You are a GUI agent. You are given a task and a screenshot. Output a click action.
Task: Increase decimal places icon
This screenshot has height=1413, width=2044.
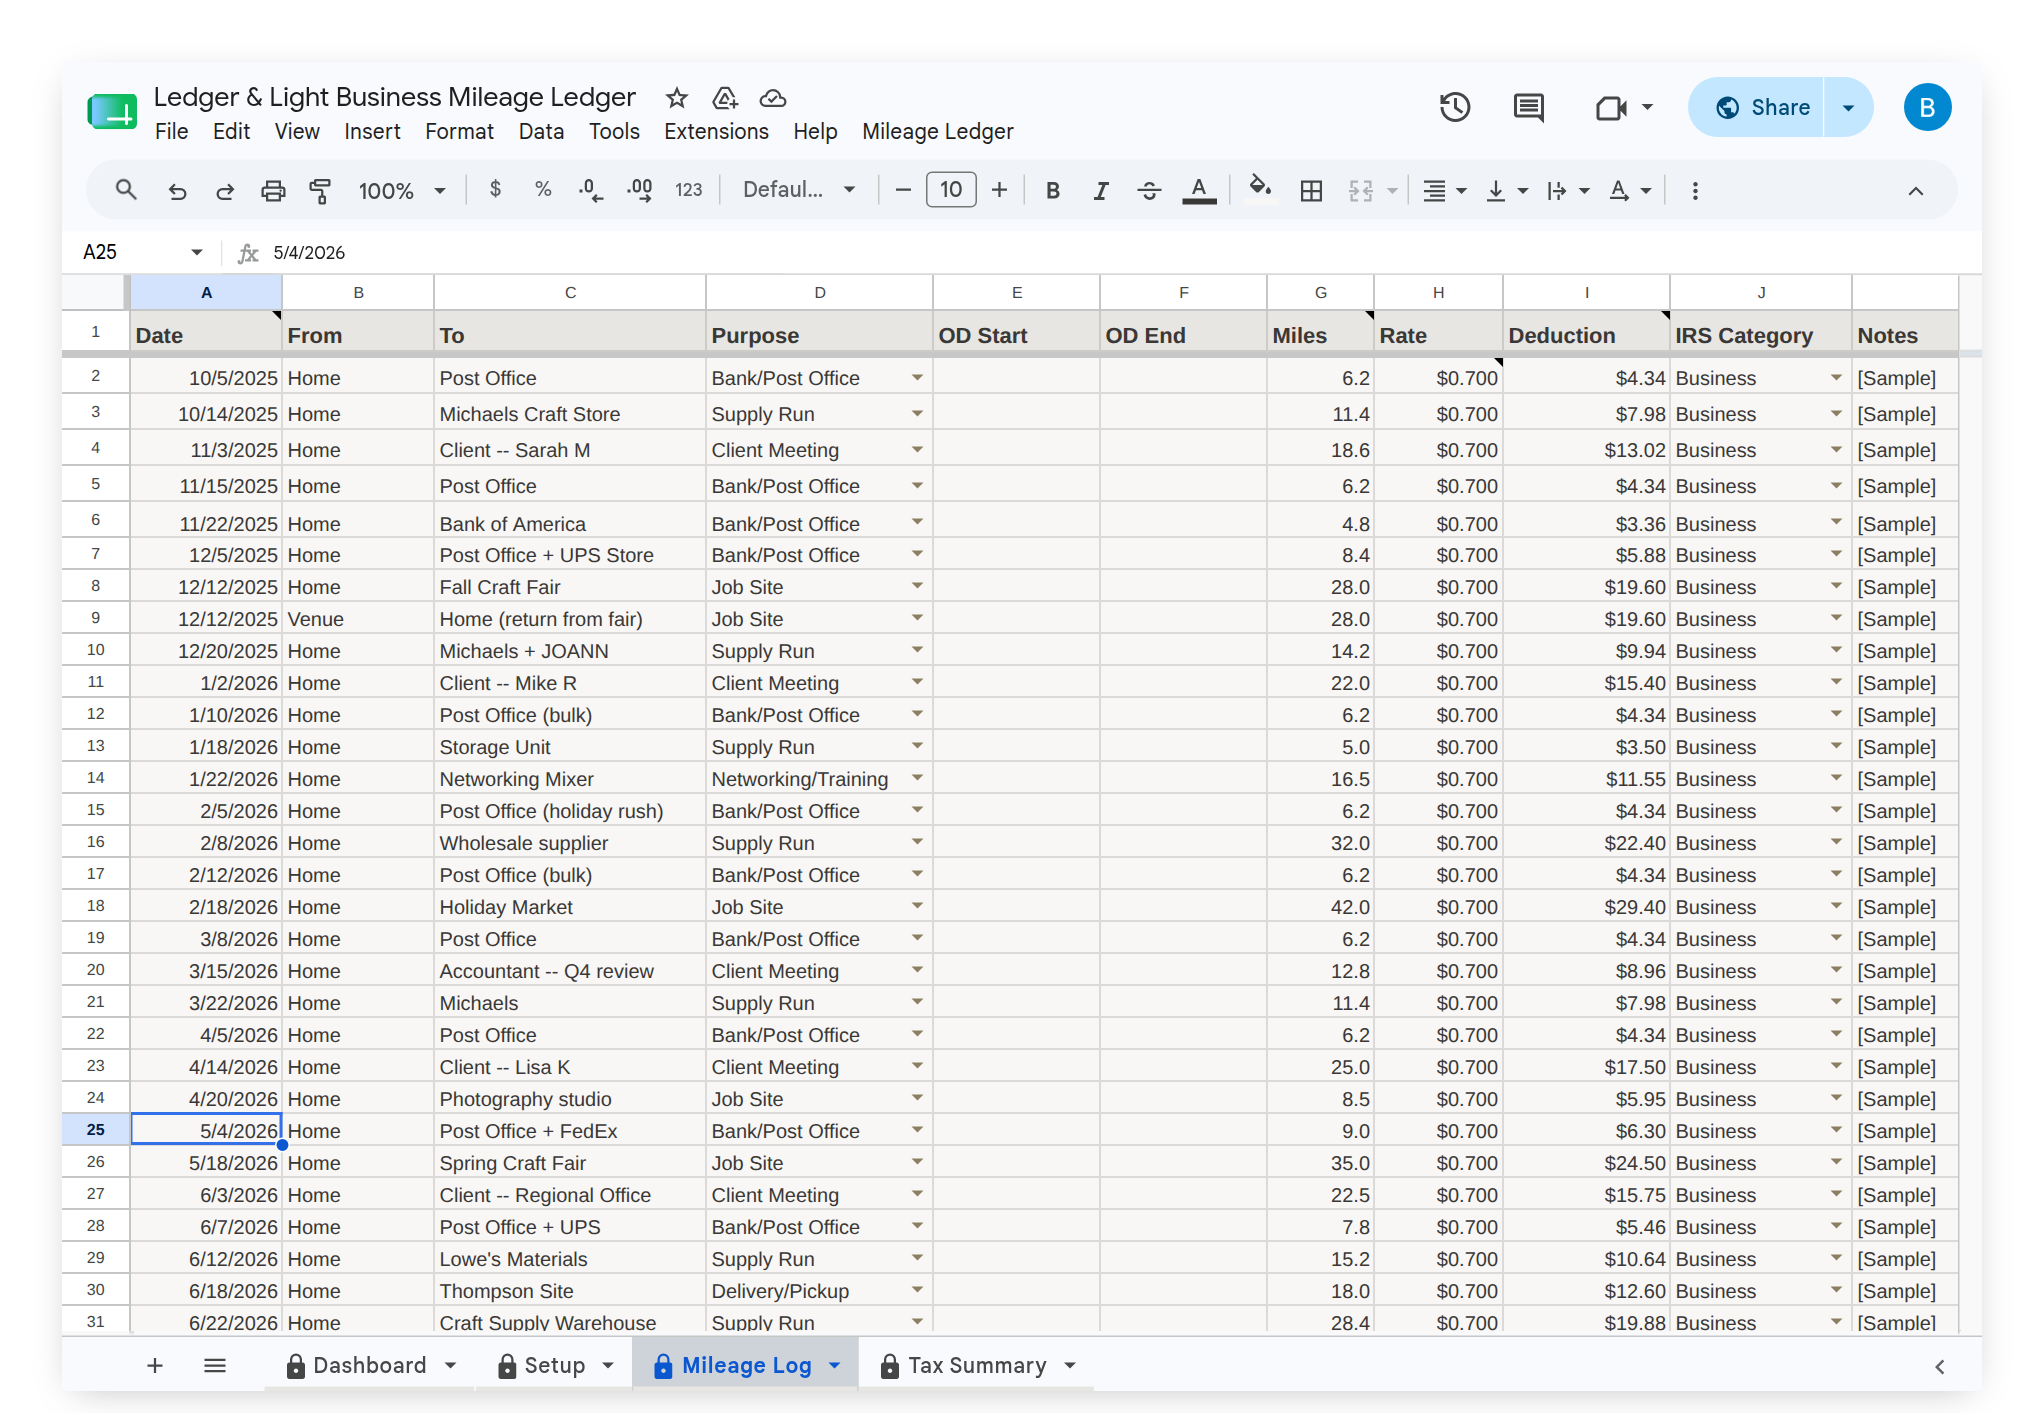[x=640, y=190]
